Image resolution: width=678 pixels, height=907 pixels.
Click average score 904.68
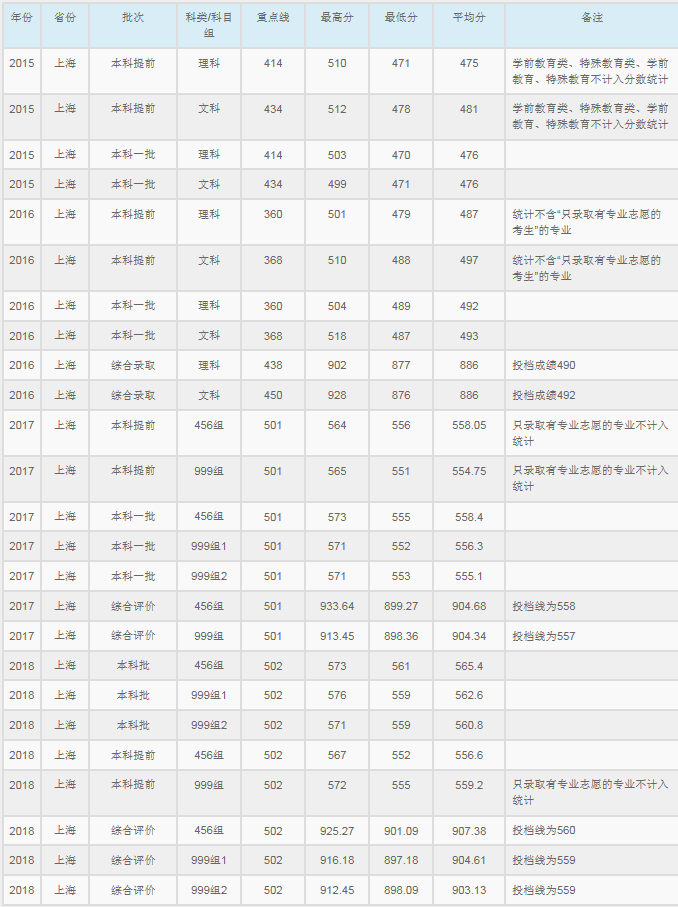(469, 606)
